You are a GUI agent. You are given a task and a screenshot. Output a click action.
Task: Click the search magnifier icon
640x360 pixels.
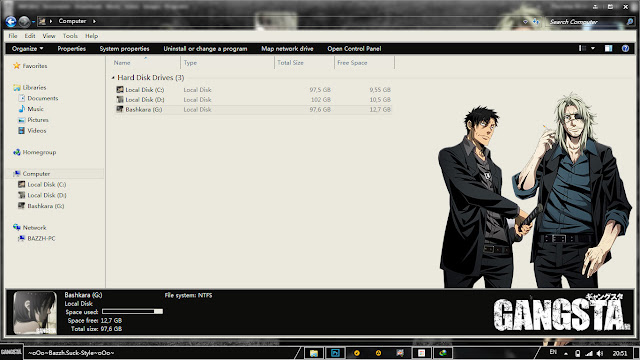(630, 22)
